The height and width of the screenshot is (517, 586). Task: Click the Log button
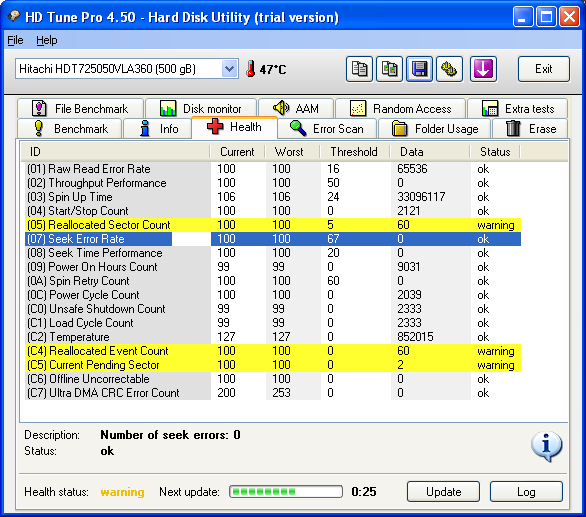click(526, 492)
